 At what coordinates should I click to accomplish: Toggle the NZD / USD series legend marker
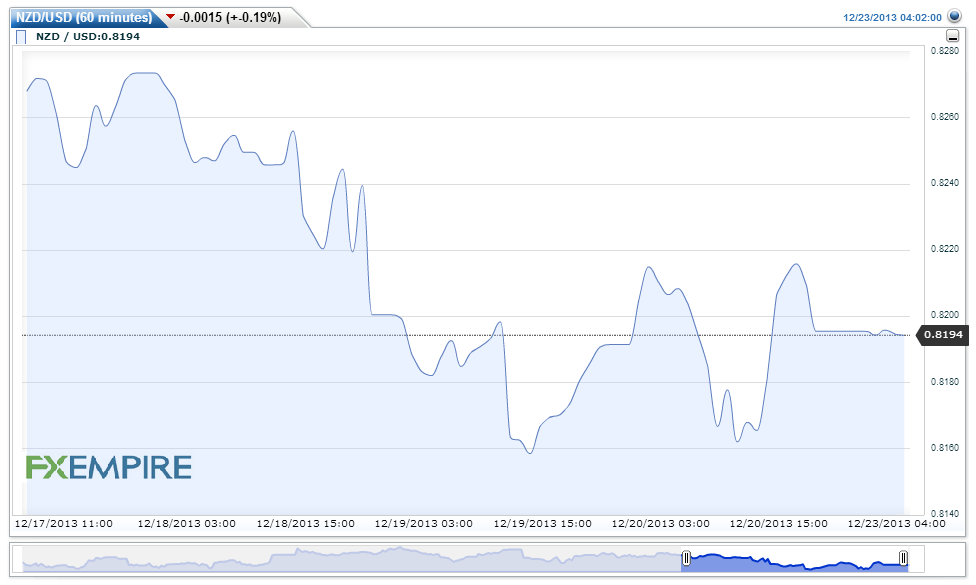(21, 37)
